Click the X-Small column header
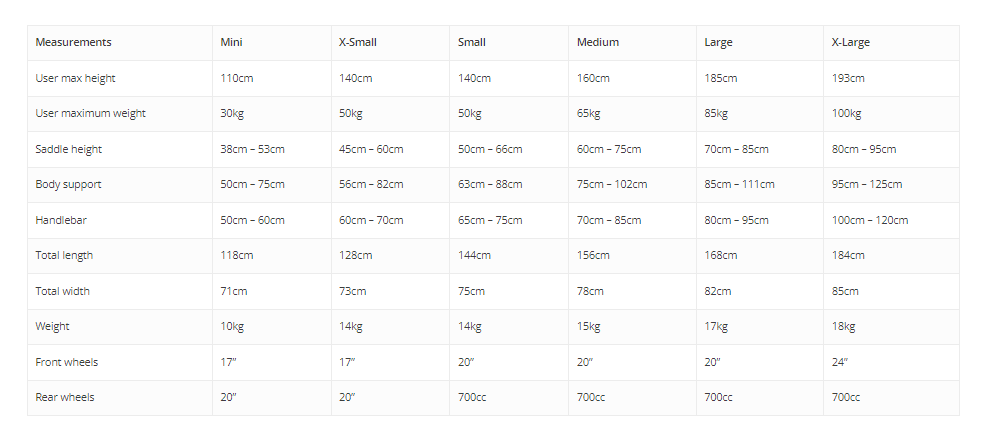The width and height of the screenshot is (993, 440). click(x=358, y=42)
